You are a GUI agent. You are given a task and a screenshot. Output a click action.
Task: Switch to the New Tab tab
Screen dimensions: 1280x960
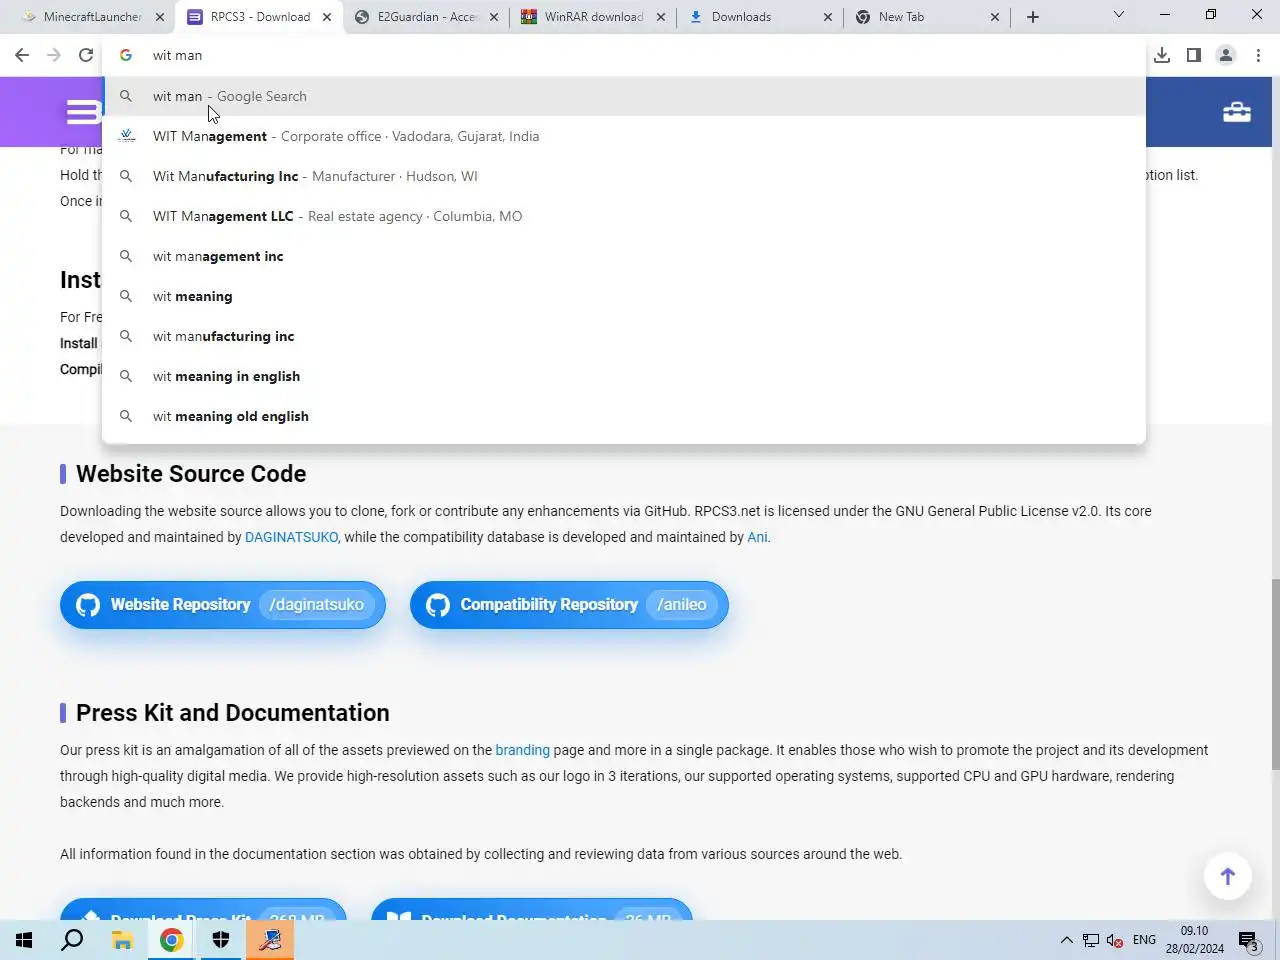tap(926, 17)
